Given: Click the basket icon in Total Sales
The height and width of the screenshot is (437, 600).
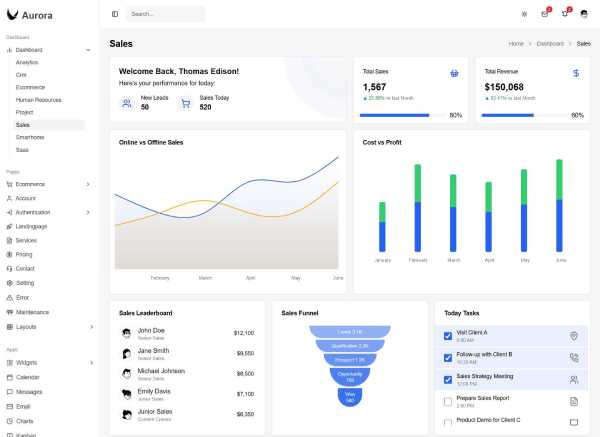Looking at the screenshot, I should (x=454, y=73).
